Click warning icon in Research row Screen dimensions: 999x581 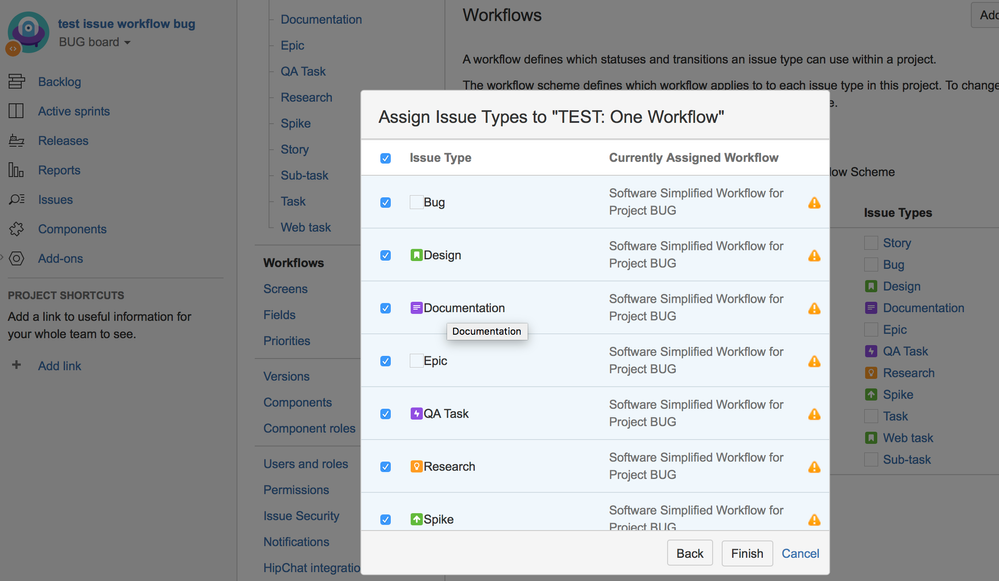tap(814, 467)
